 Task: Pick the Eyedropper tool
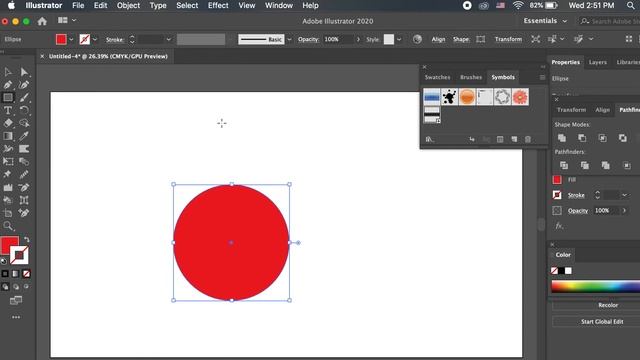click(24, 136)
